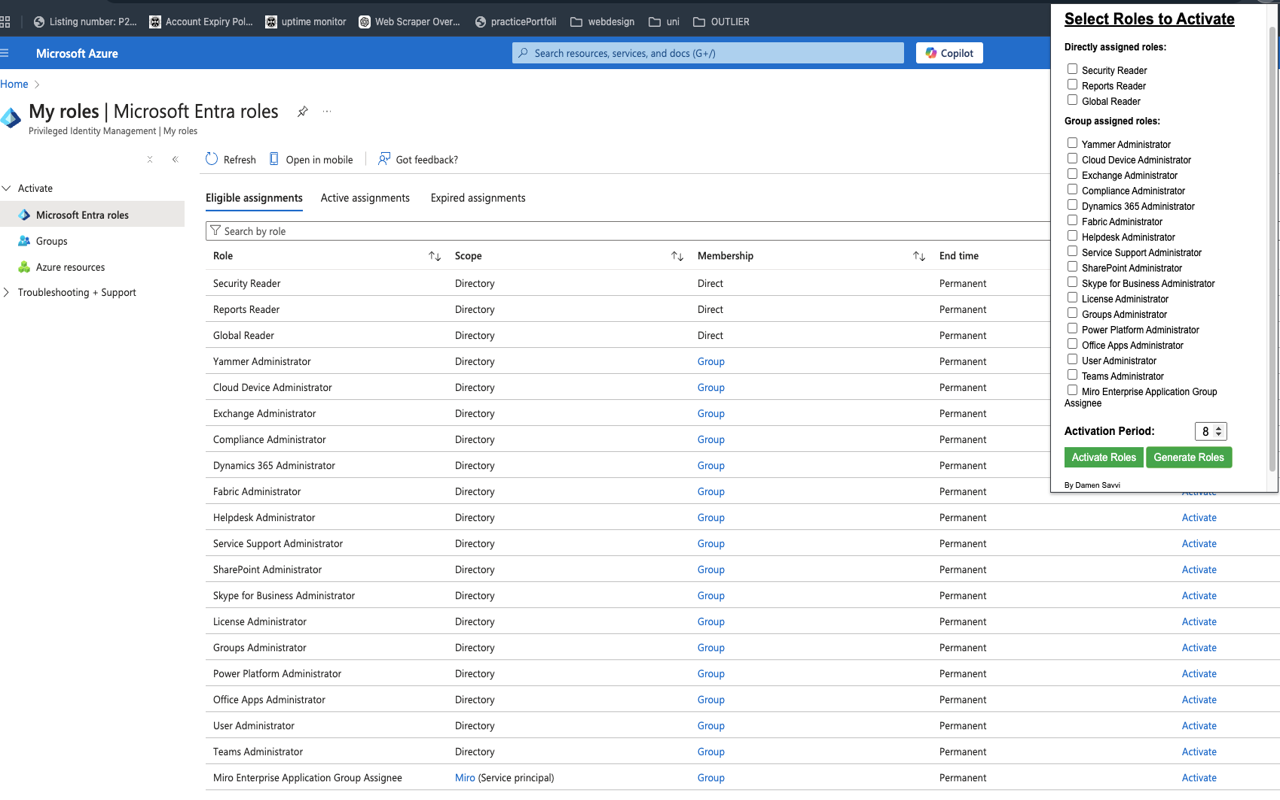This screenshot has width=1280, height=800.
Task: Close the sidebar menu with X icon
Action: (150, 159)
